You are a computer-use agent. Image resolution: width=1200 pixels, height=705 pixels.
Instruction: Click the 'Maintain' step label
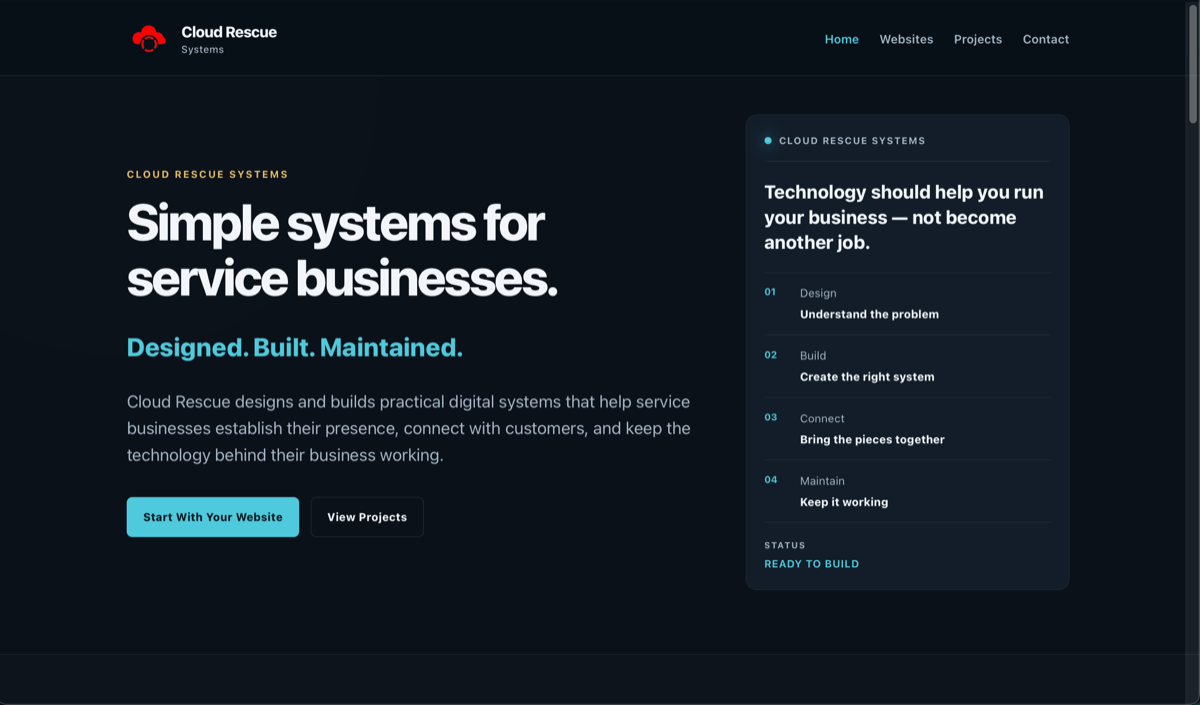tap(822, 481)
